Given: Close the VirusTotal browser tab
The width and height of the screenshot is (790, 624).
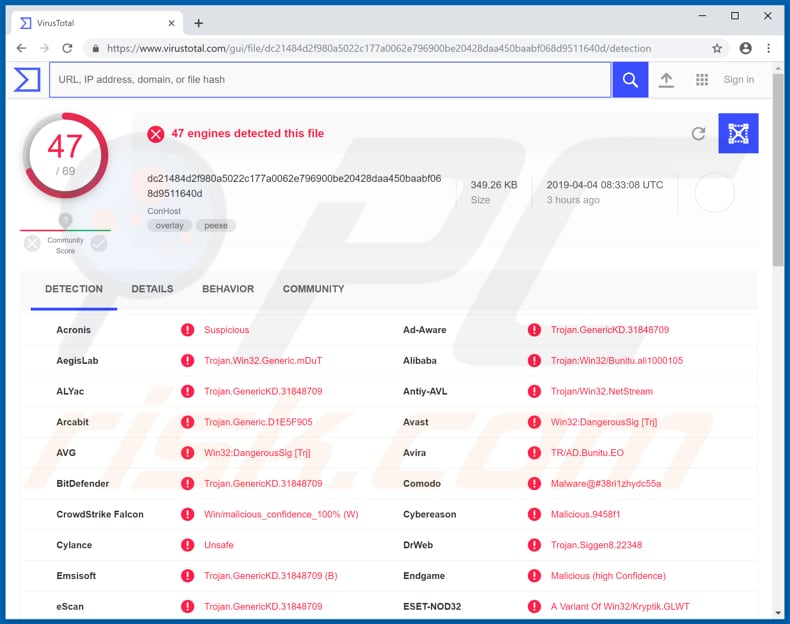Looking at the screenshot, I should coord(171,23).
